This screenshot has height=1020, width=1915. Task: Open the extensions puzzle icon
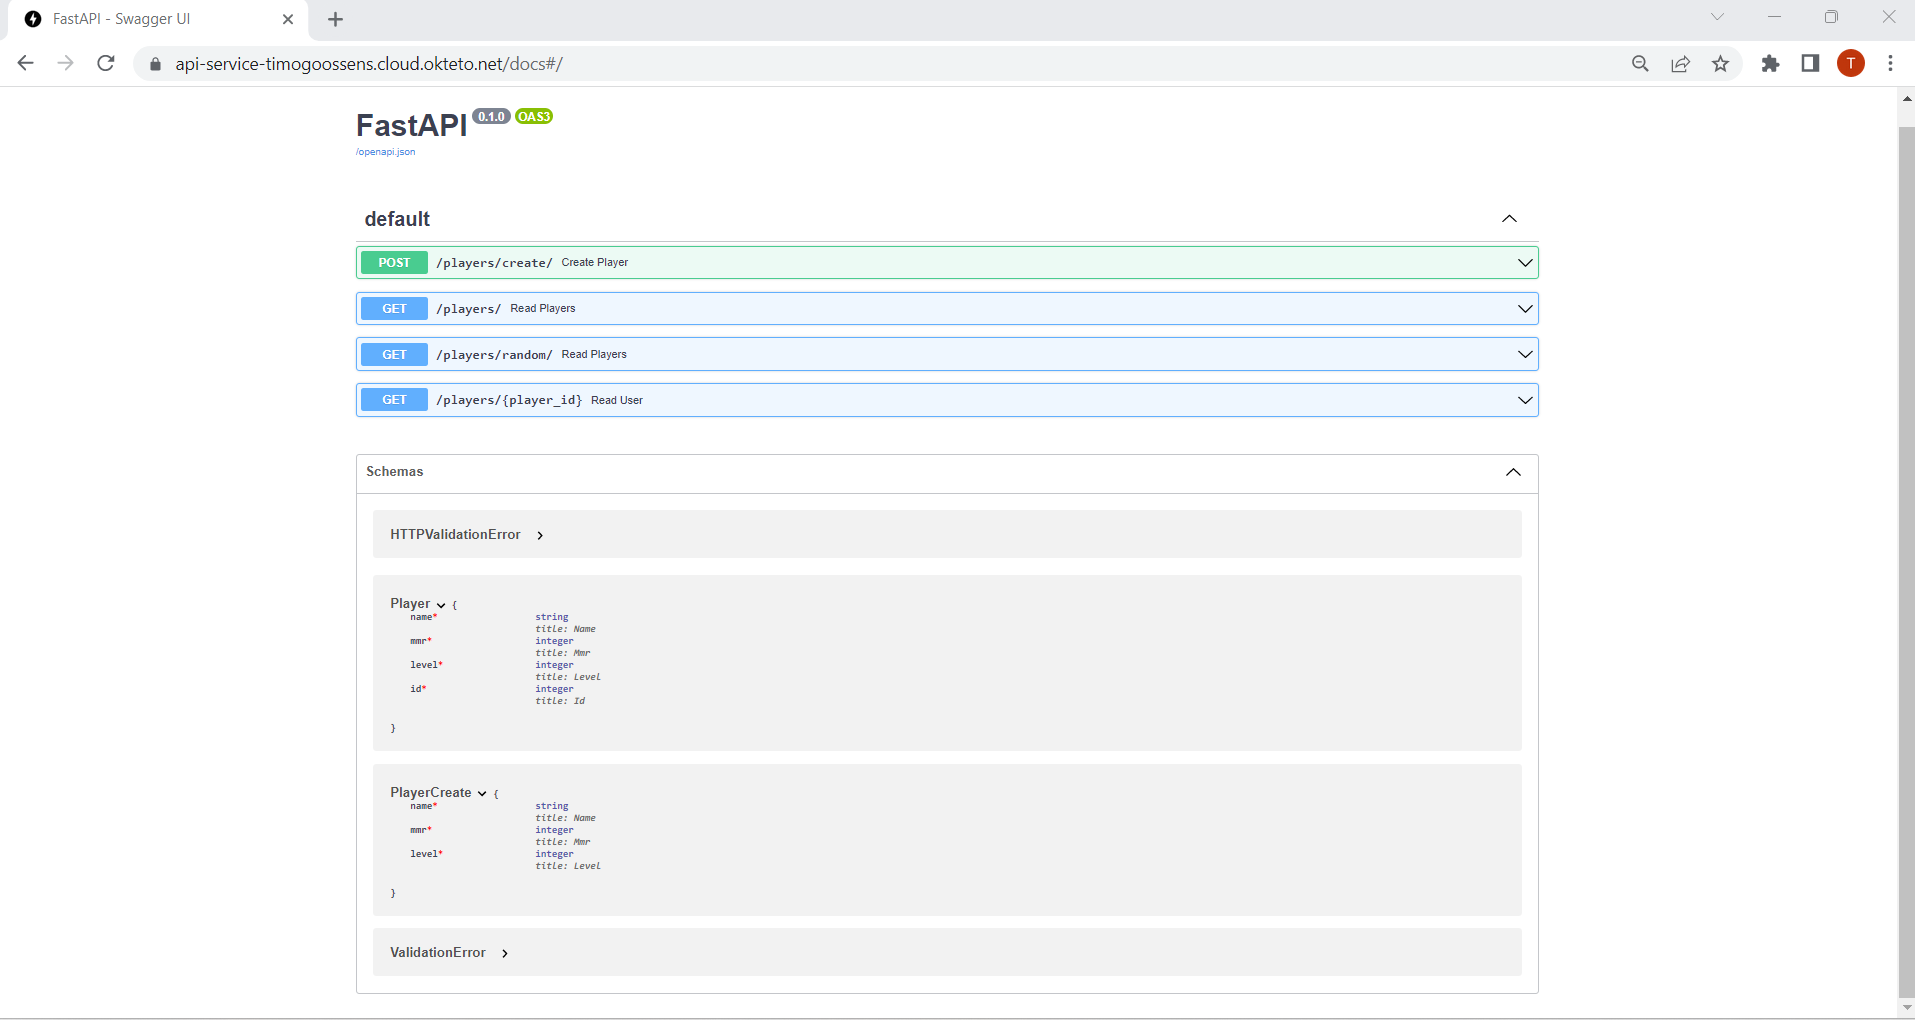point(1770,64)
